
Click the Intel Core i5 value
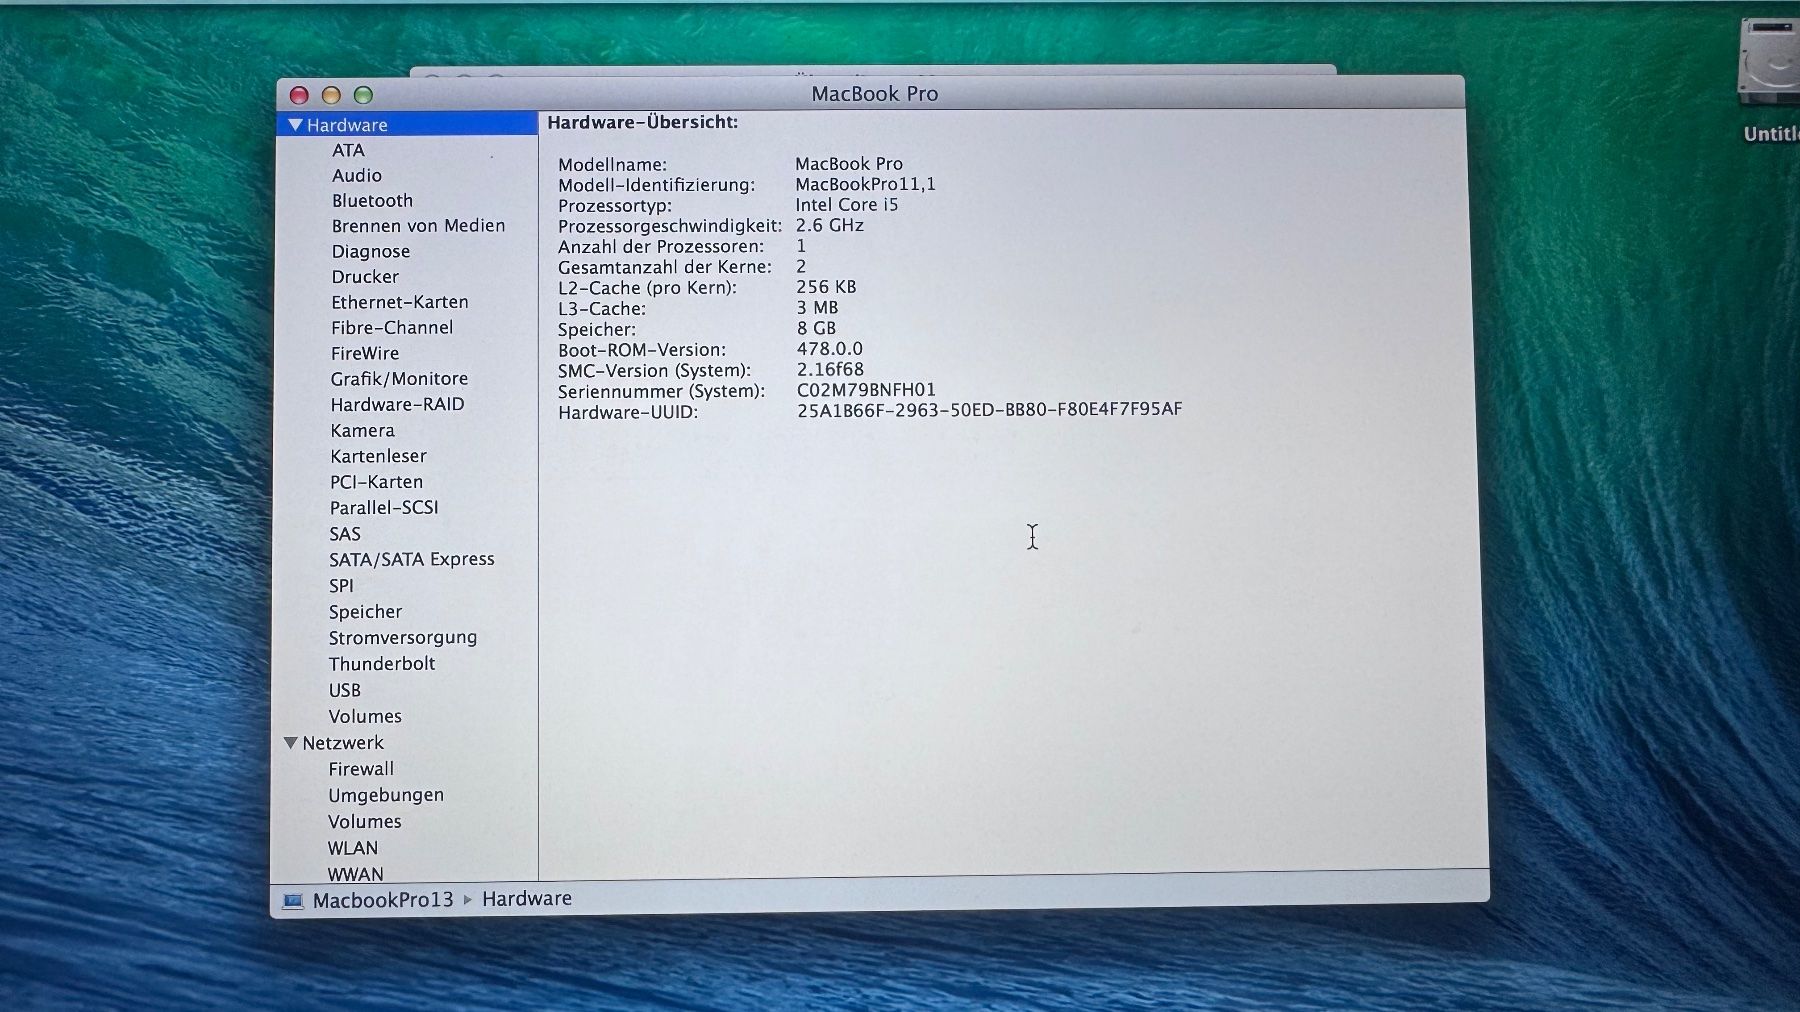[847, 205]
